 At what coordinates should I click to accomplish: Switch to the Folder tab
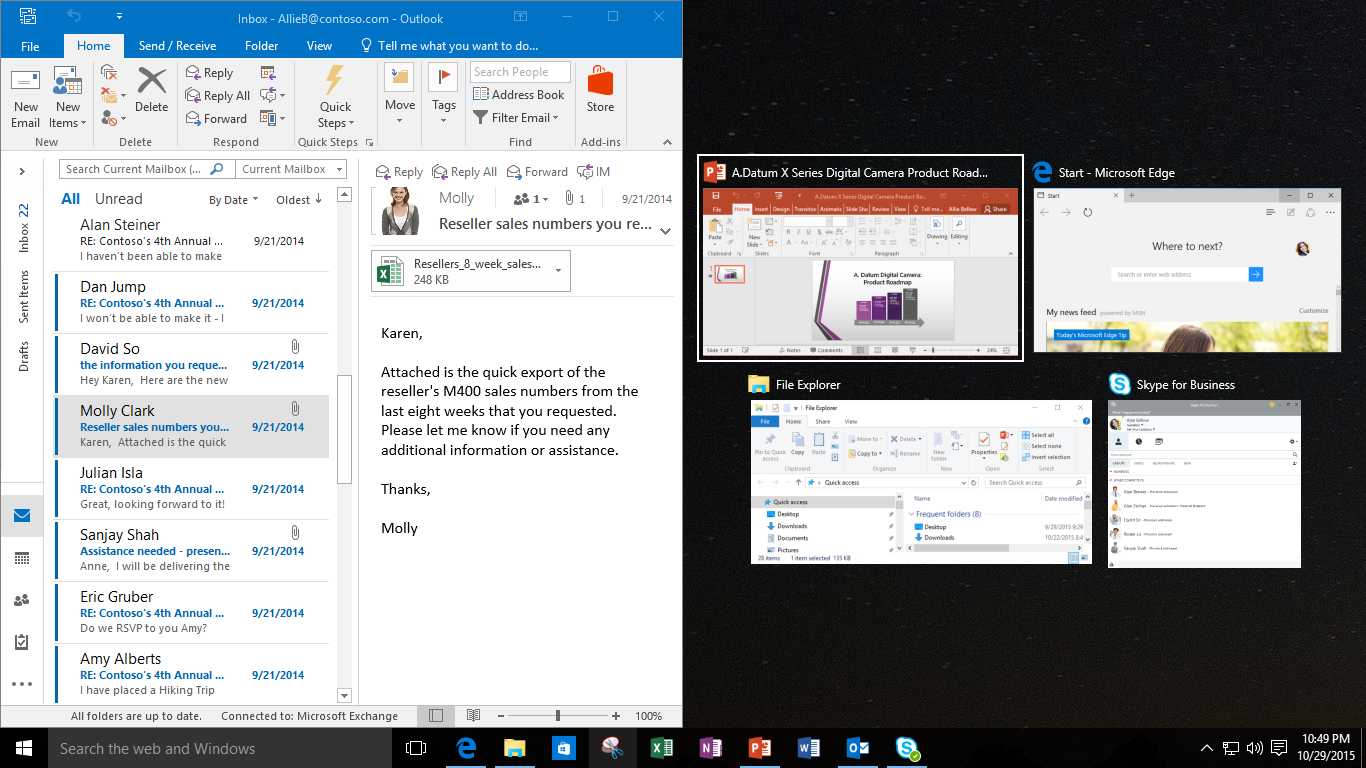pos(262,46)
